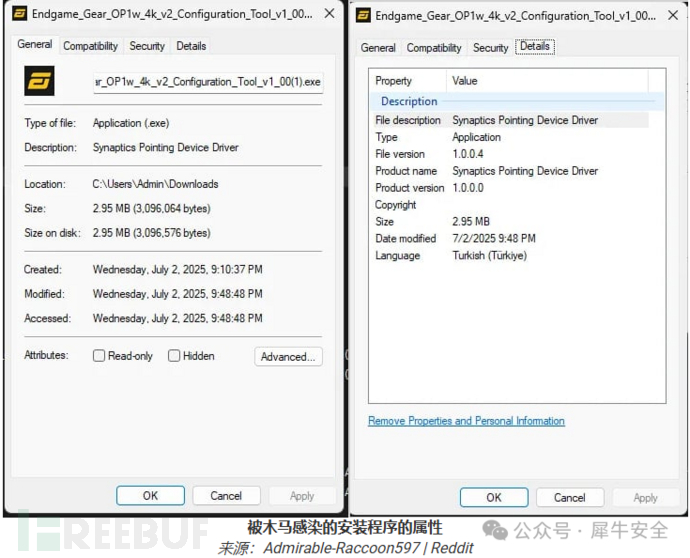The image size is (690, 558).
Task: Tick the Read-only attribute checkbox
Action: click(99, 356)
